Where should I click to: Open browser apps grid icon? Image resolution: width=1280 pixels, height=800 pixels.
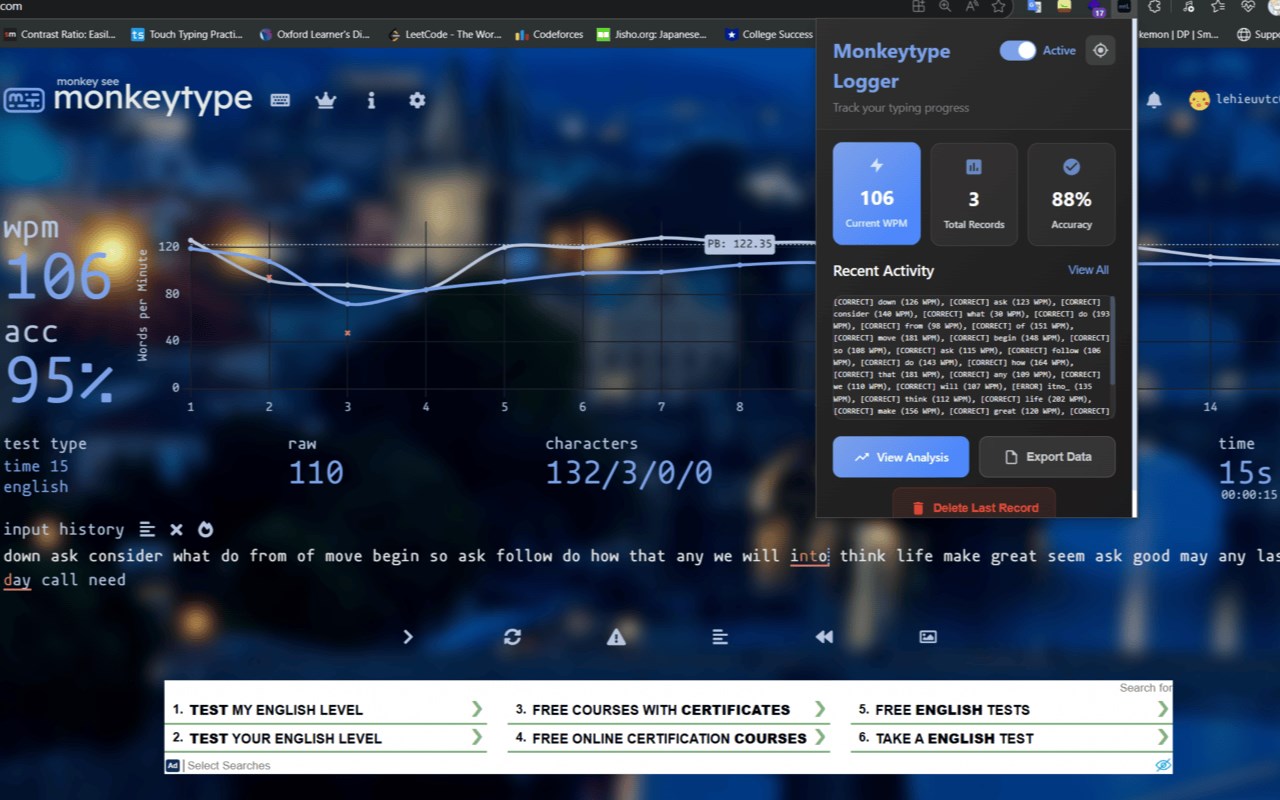coord(918,6)
